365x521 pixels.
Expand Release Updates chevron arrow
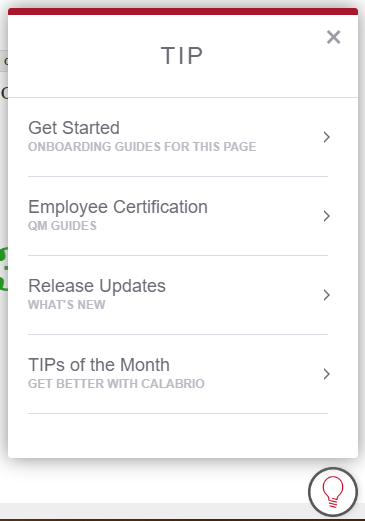pyautogui.click(x=326, y=295)
